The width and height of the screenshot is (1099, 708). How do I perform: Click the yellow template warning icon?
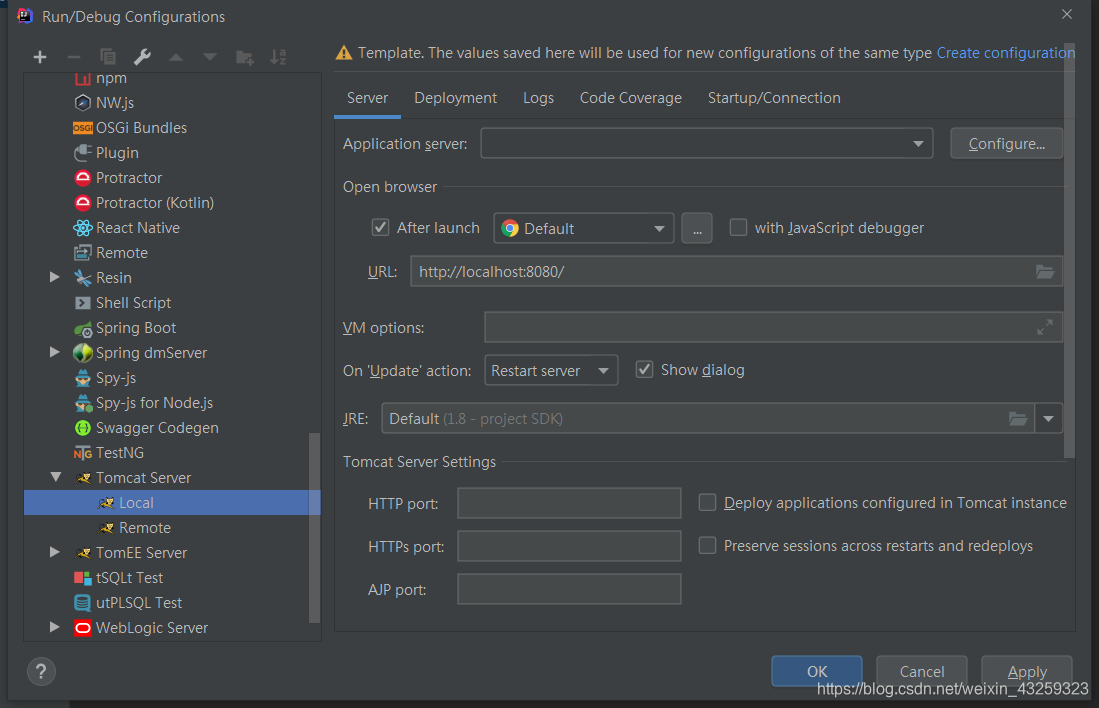point(343,53)
